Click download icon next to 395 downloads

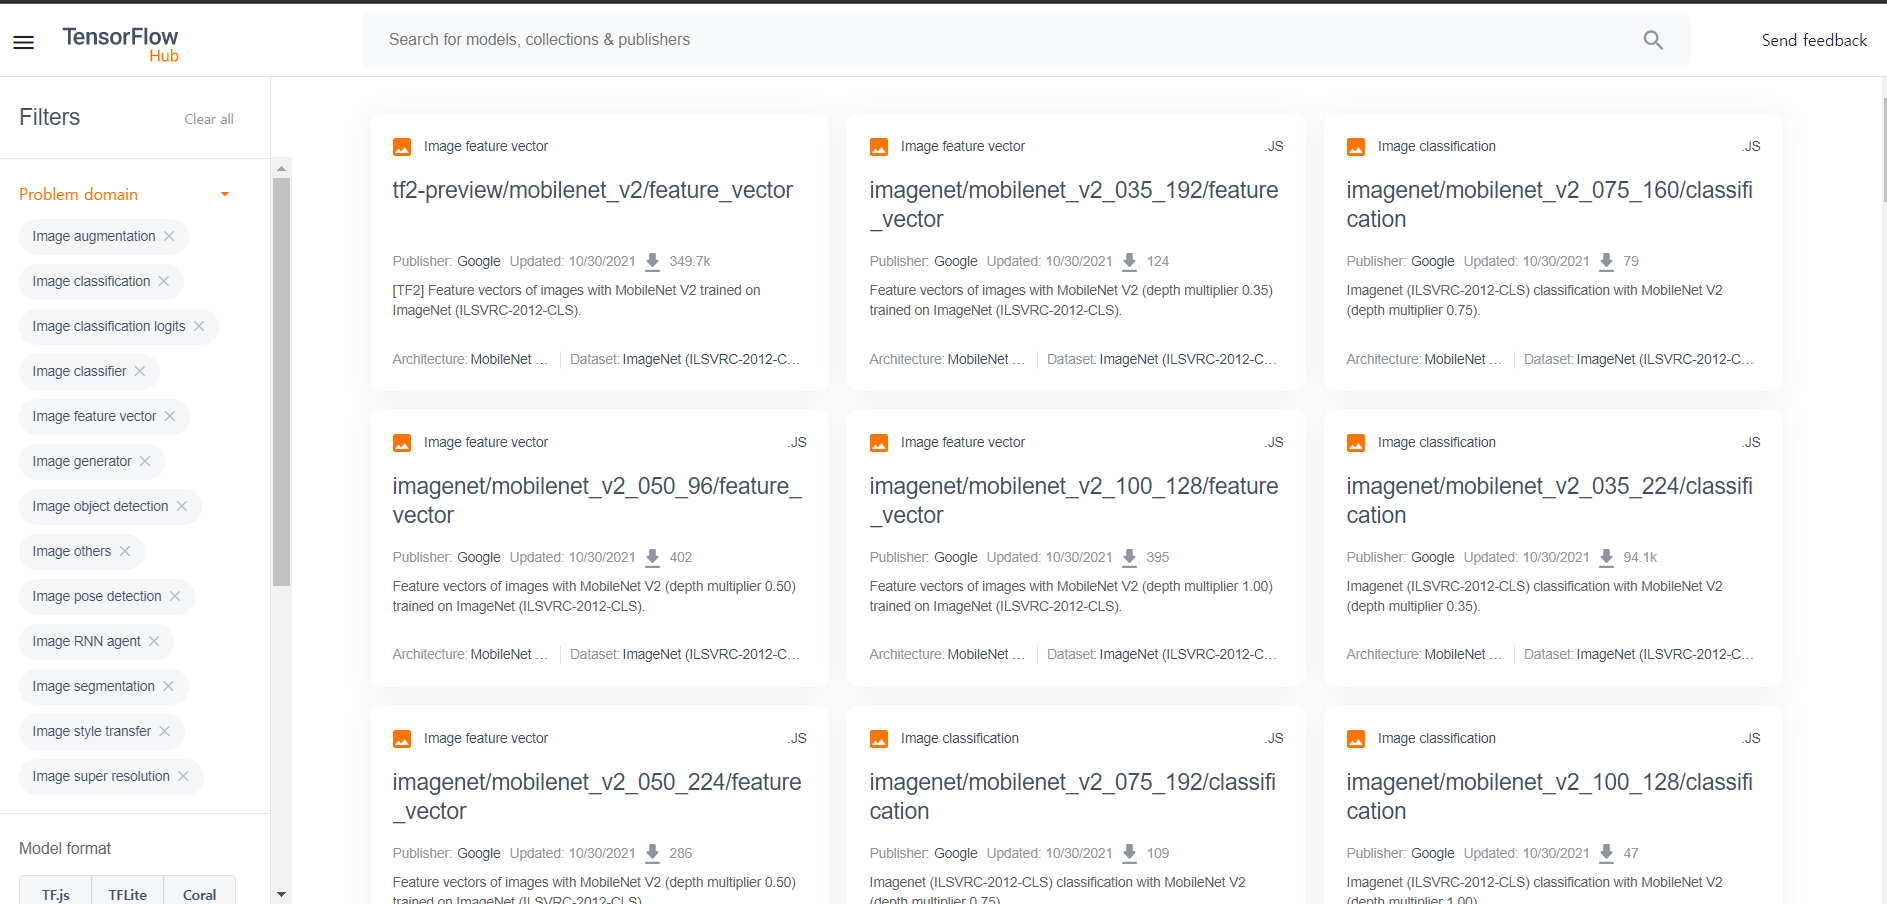click(1130, 558)
